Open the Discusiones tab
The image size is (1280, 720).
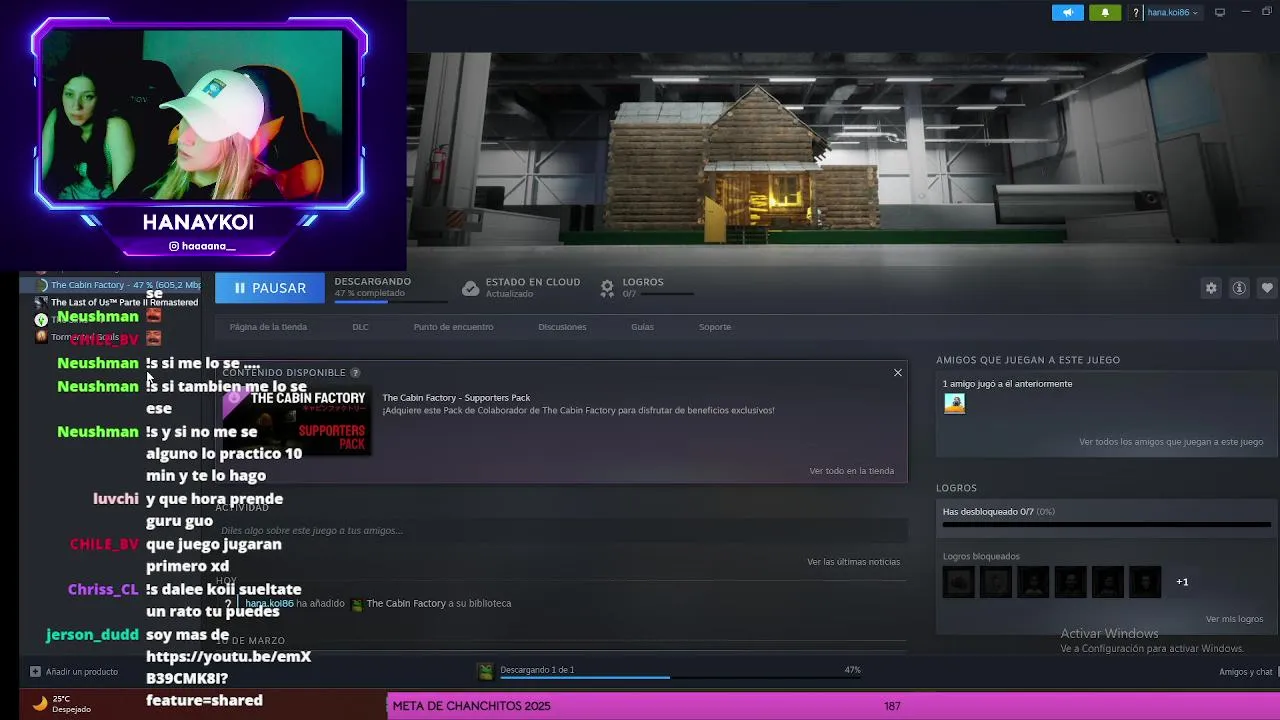coord(562,327)
